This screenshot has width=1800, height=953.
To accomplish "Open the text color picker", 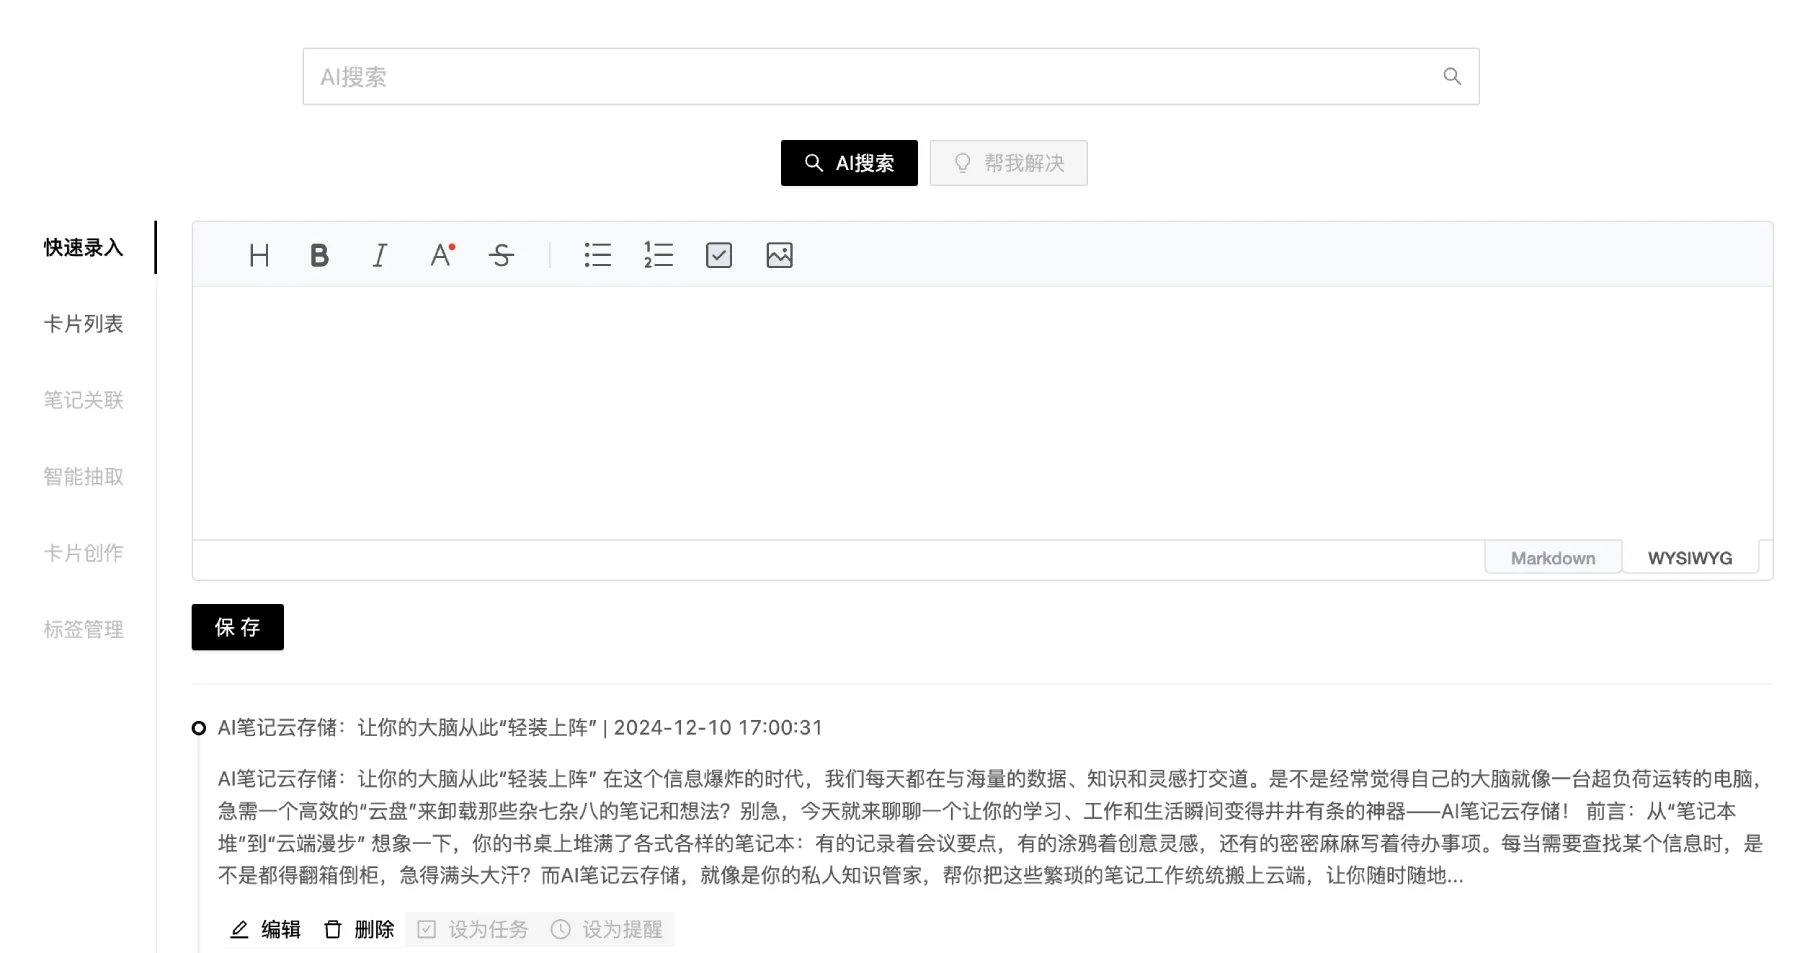I will [x=440, y=255].
